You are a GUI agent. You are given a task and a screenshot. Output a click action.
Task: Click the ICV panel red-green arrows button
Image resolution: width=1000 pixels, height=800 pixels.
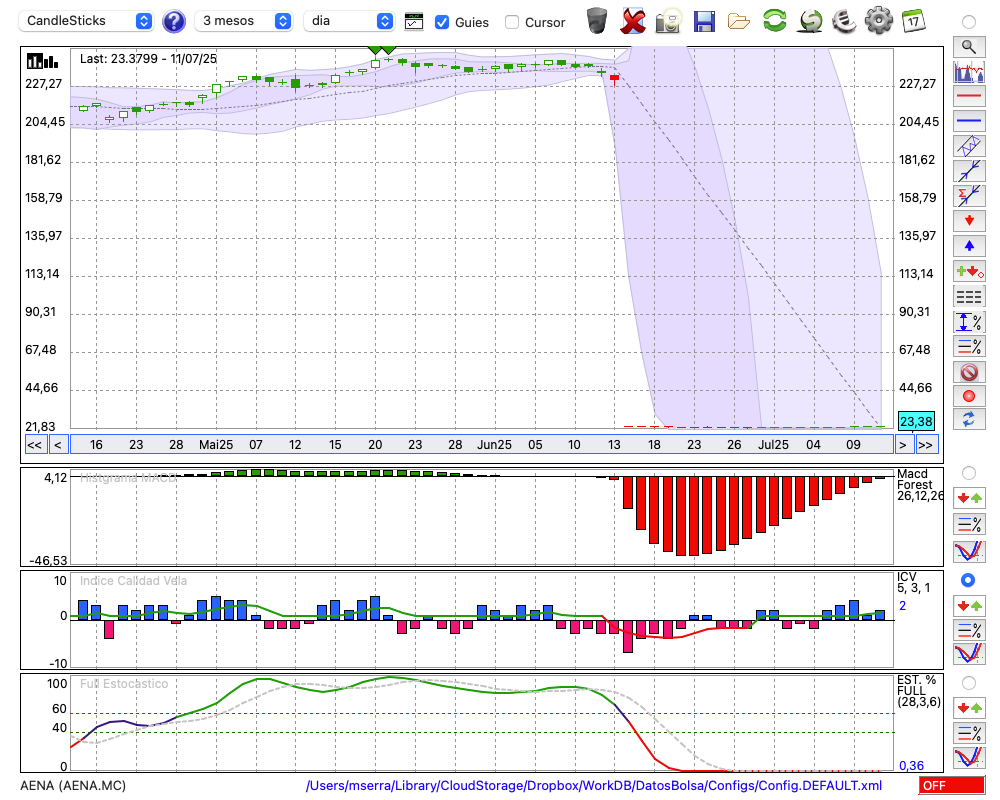coord(969,605)
